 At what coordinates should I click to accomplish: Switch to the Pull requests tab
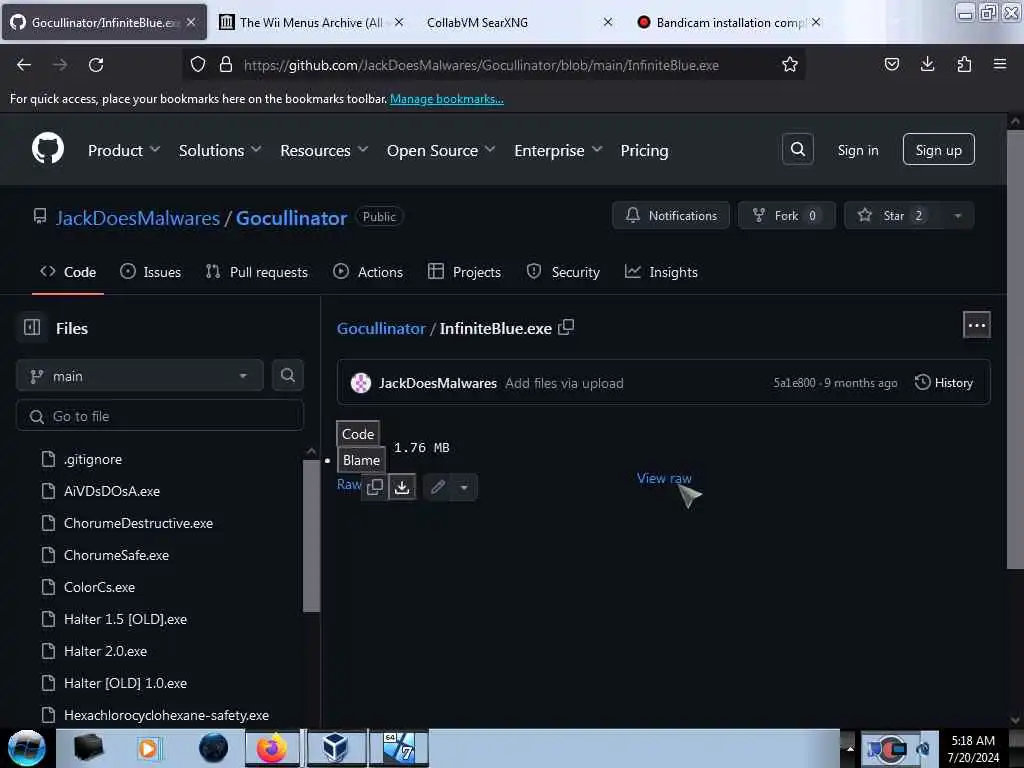pos(257,272)
